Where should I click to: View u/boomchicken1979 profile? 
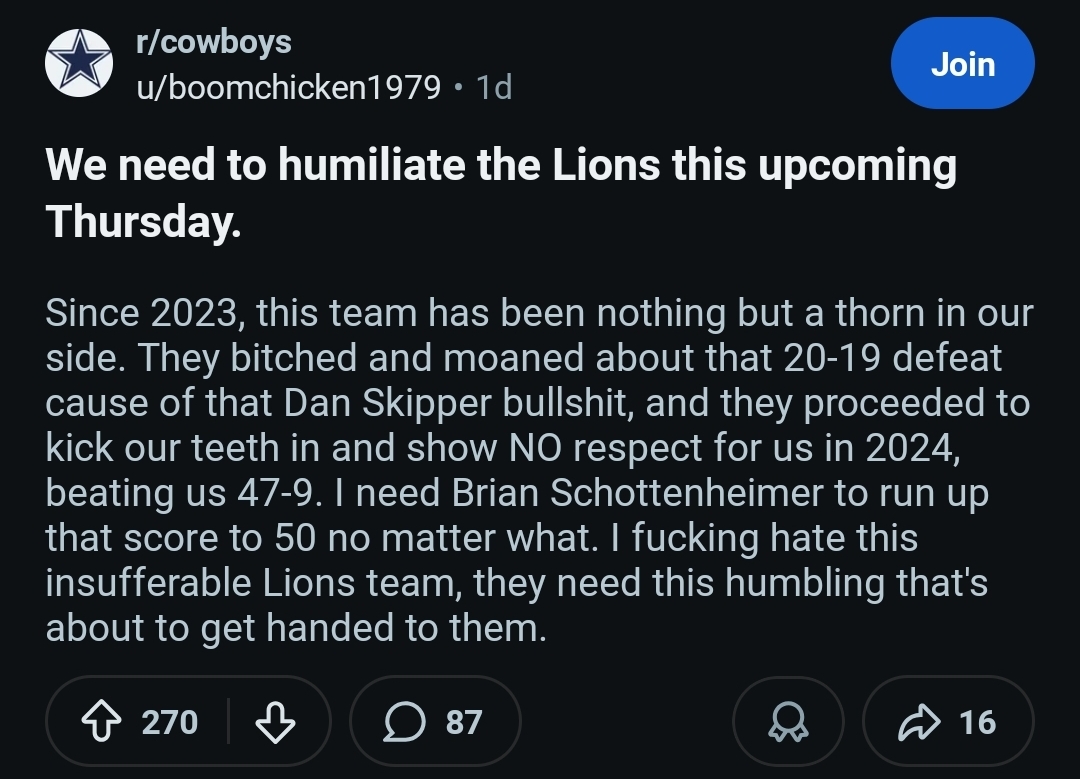coord(288,87)
